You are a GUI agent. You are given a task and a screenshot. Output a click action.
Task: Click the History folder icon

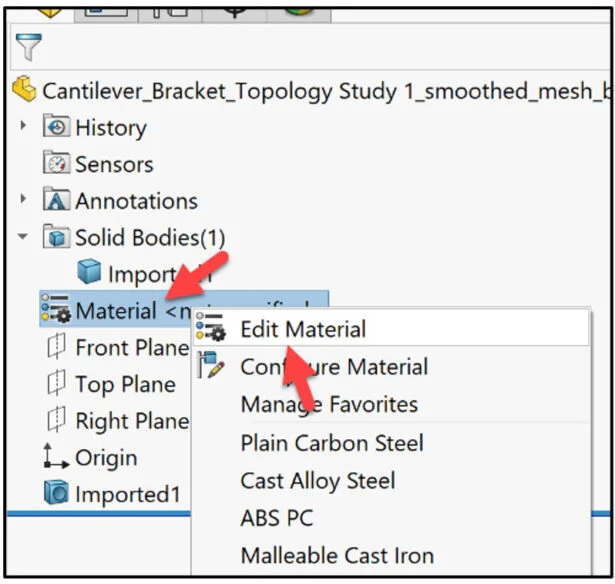coord(57,127)
